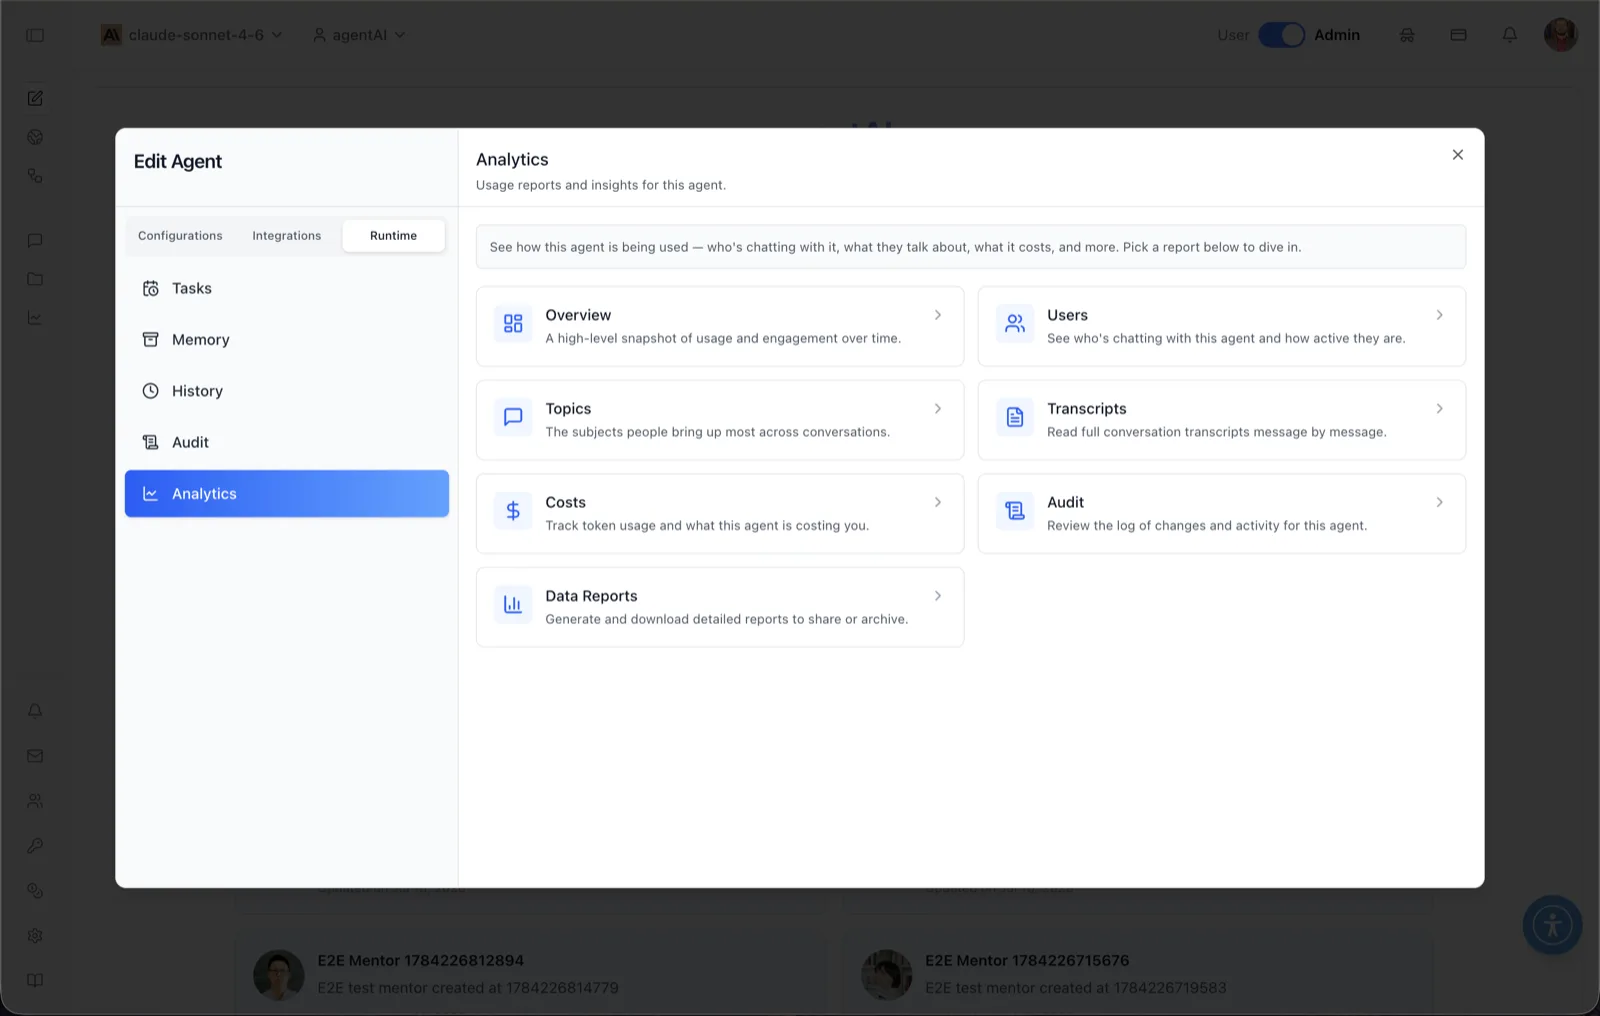Click the Audit scroll icon in sidebar
Image resolution: width=1600 pixels, height=1016 pixels.
point(150,442)
